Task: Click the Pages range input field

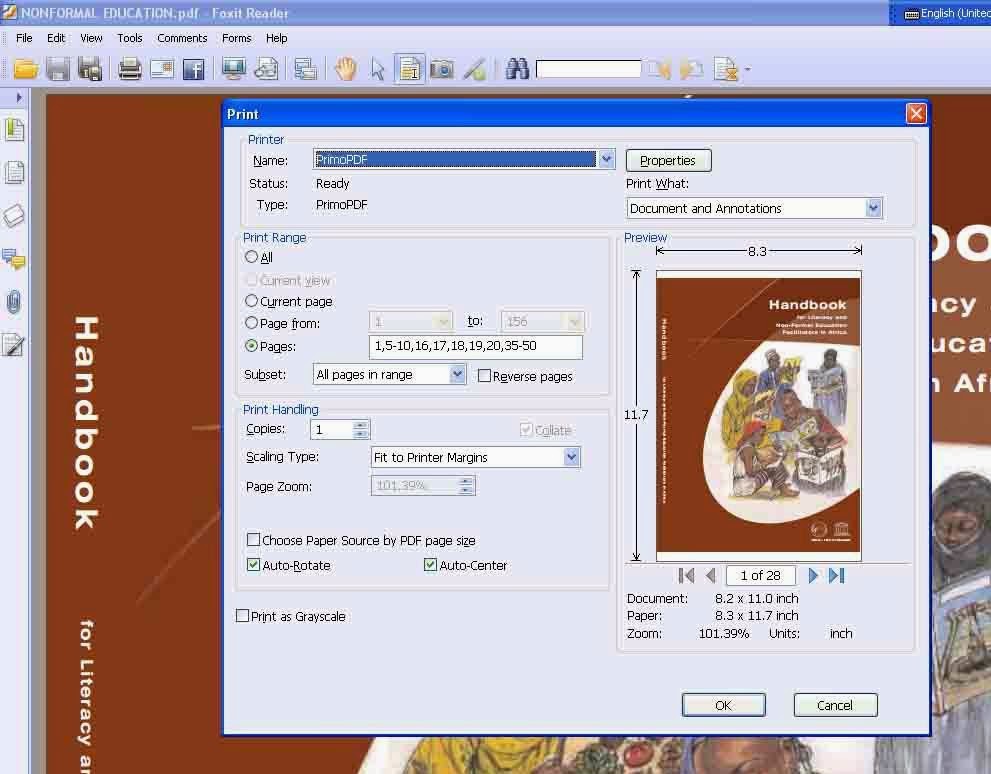Action: tap(475, 346)
